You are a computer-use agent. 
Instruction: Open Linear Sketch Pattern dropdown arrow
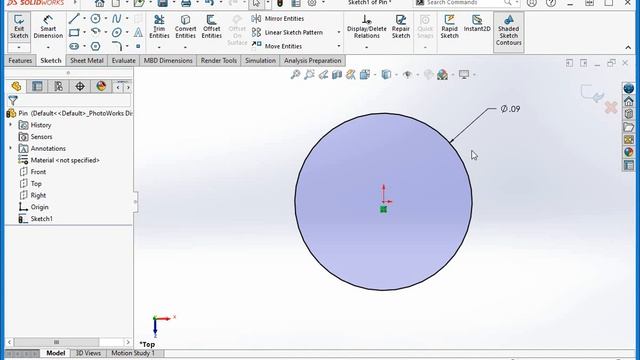tap(338, 32)
